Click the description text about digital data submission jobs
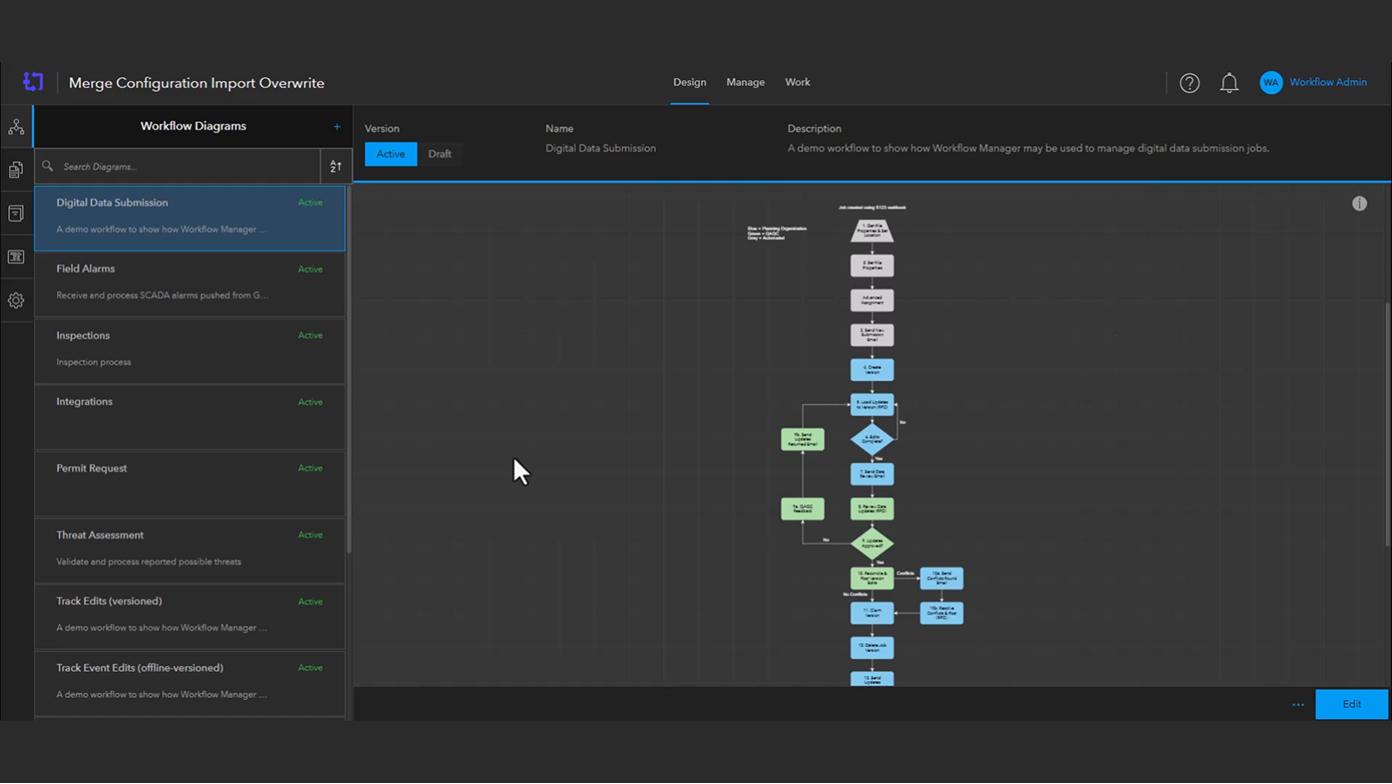Viewport: 1392px width, 784px height. click(1028, 148)
